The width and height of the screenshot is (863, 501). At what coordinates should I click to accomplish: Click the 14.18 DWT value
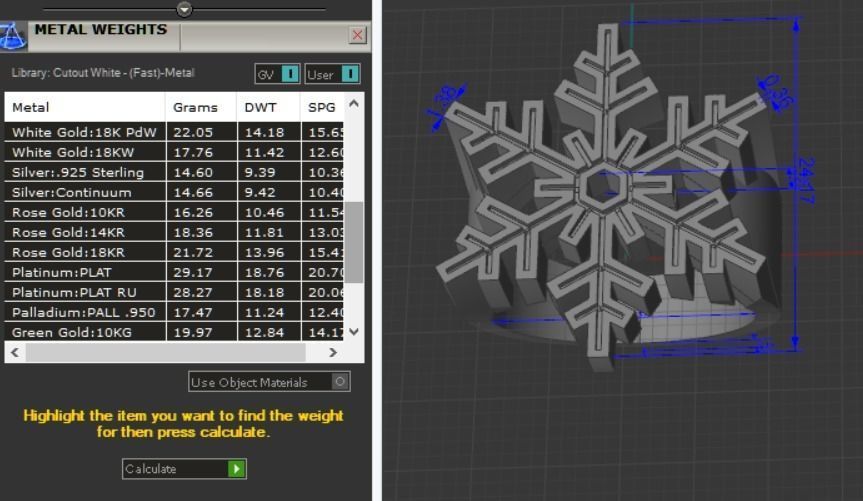[265, 132]
